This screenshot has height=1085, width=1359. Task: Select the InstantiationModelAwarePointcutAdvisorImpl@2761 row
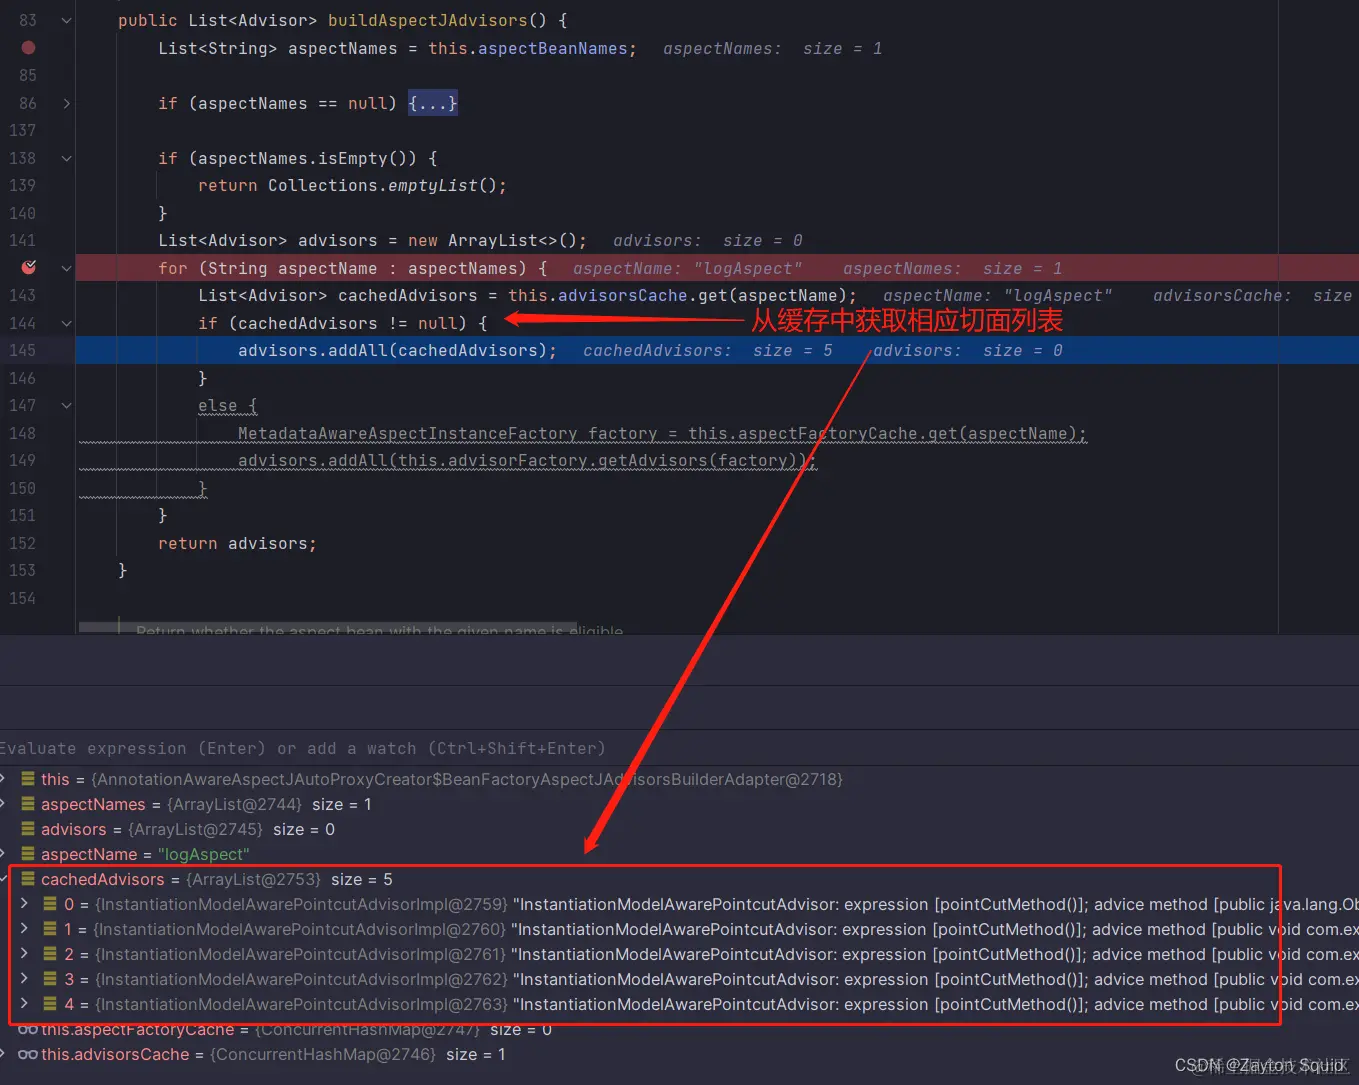[679, 954]
